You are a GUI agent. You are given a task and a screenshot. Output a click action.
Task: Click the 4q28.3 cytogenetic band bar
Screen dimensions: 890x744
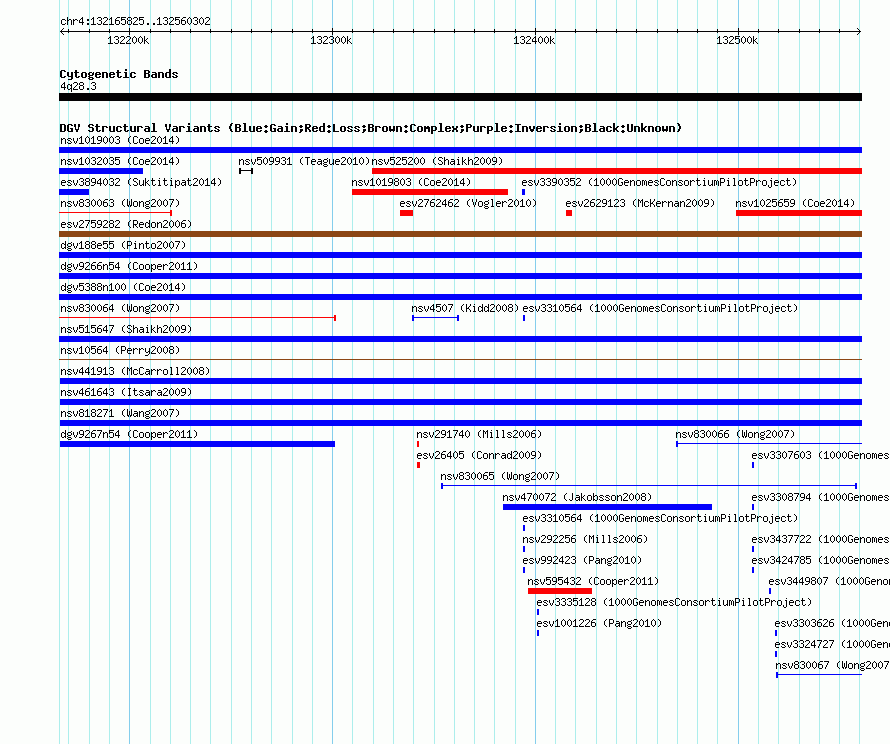(x=460, y=97)
